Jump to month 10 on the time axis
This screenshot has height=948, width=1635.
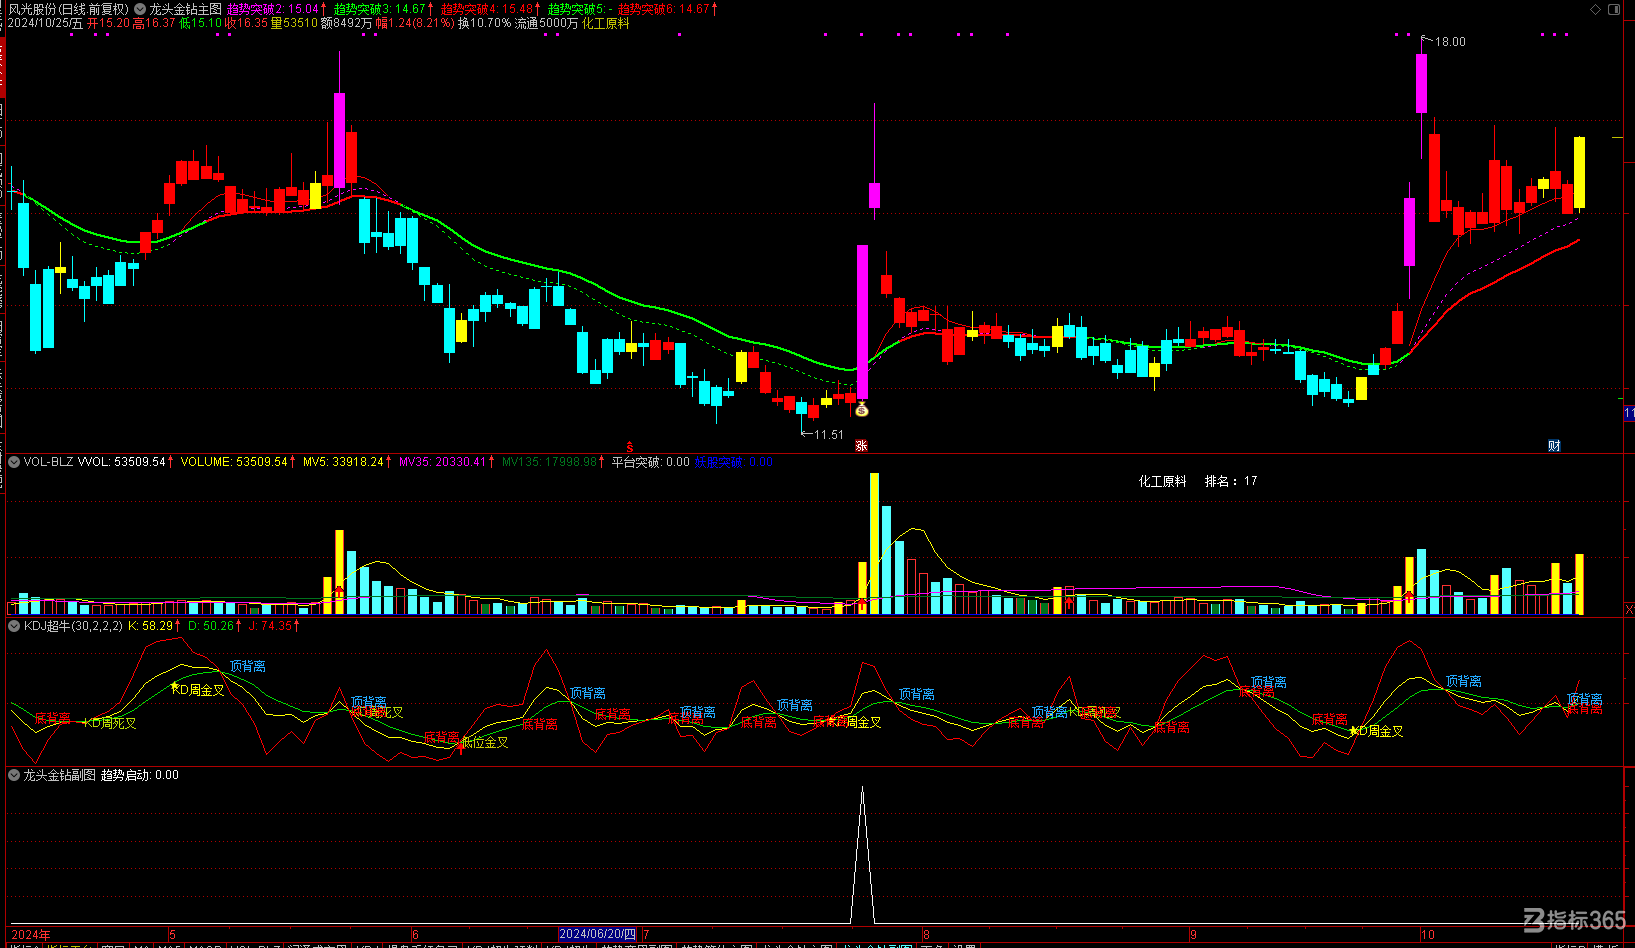tap(1428, 935)
